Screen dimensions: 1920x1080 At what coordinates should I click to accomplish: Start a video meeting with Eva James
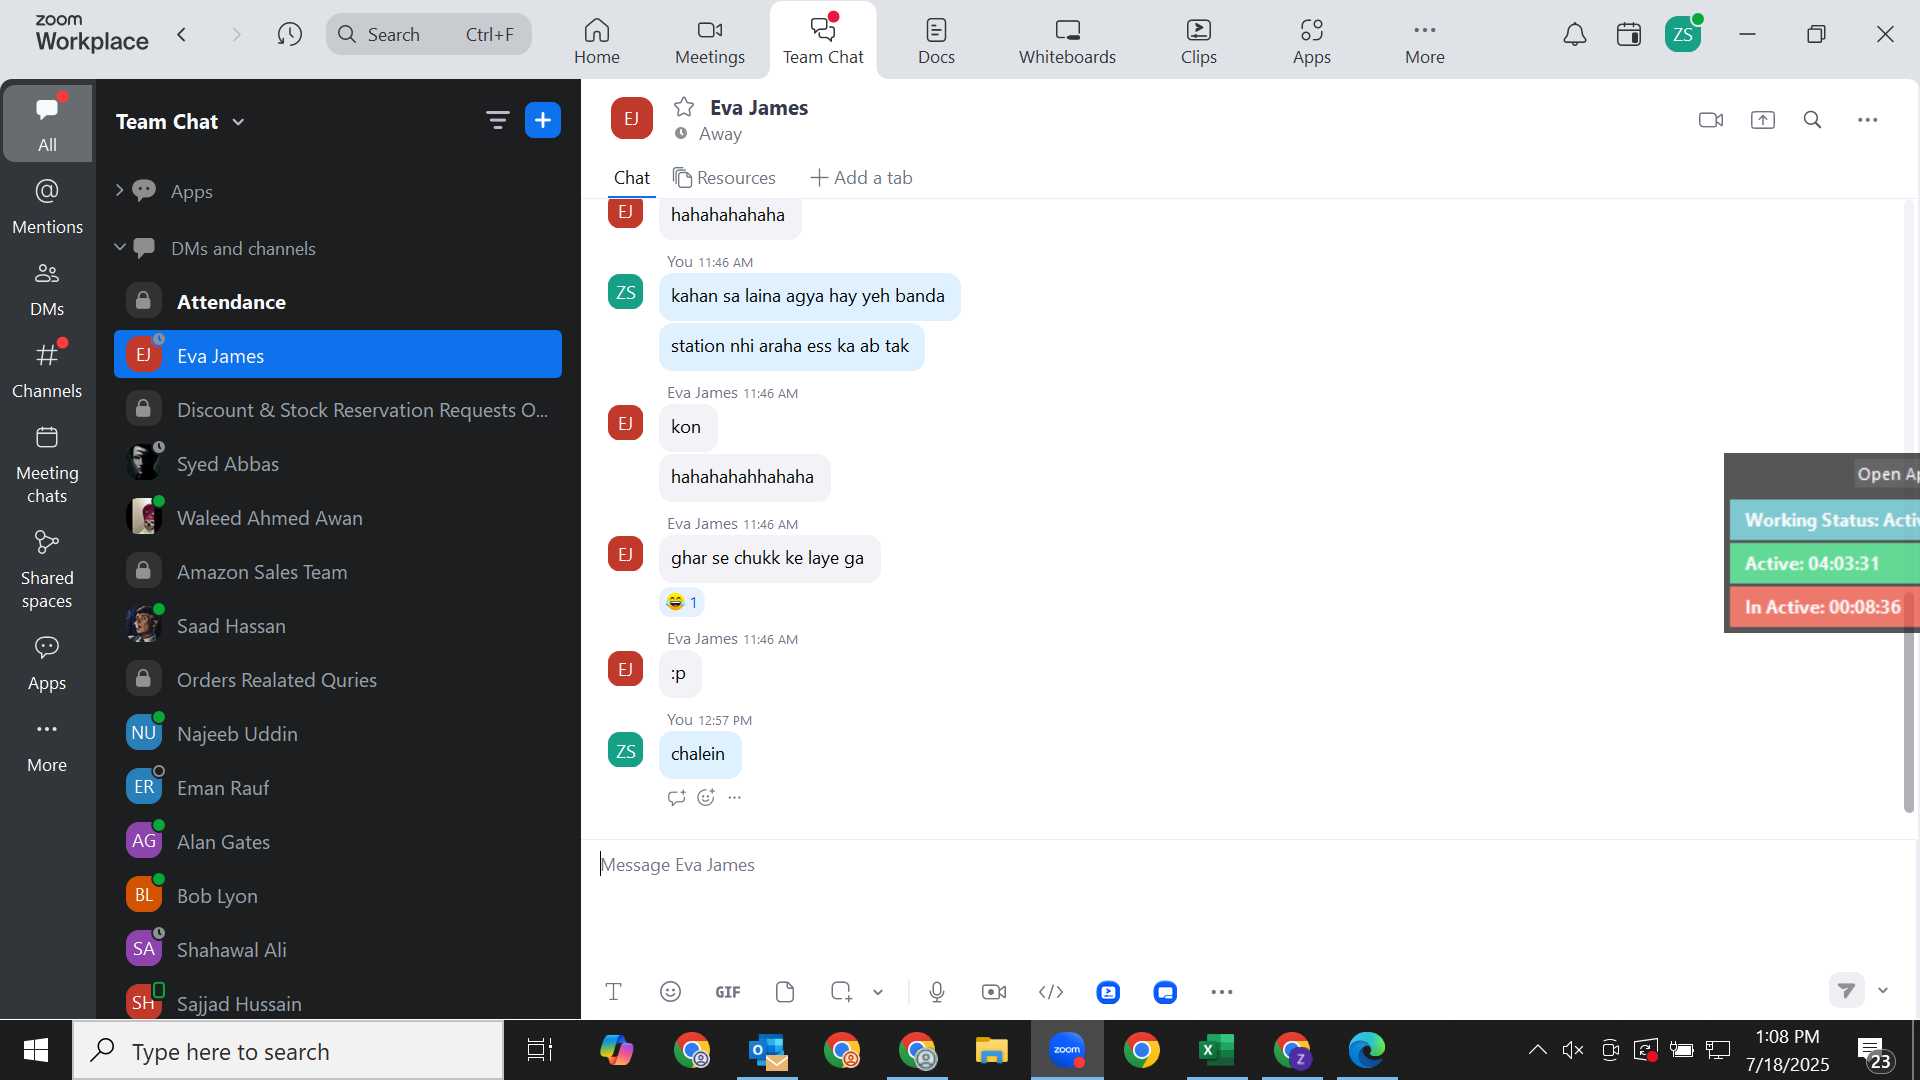pyautogui.click(x=1711, y=120)
